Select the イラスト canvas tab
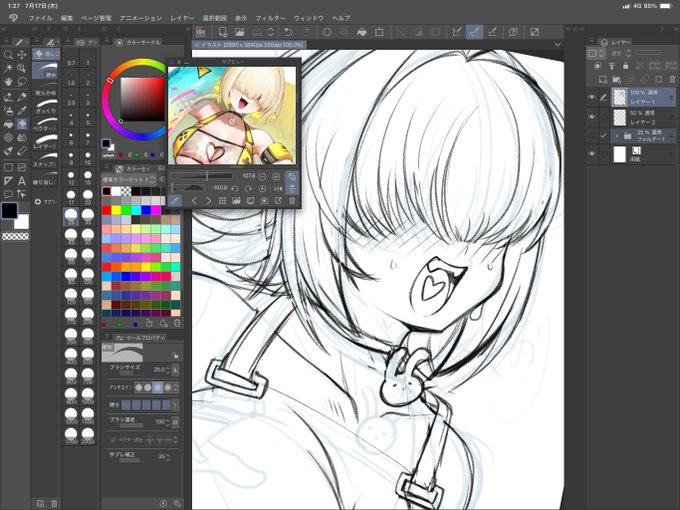 pos(250,45)
